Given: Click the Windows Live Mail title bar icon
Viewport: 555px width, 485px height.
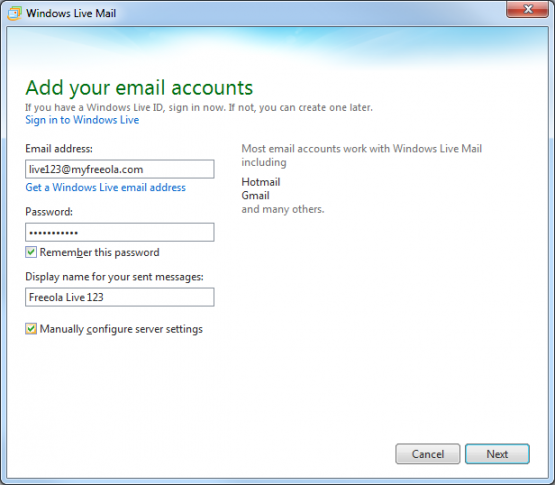Looking at the screenshot, I should [x=14, y=13].
